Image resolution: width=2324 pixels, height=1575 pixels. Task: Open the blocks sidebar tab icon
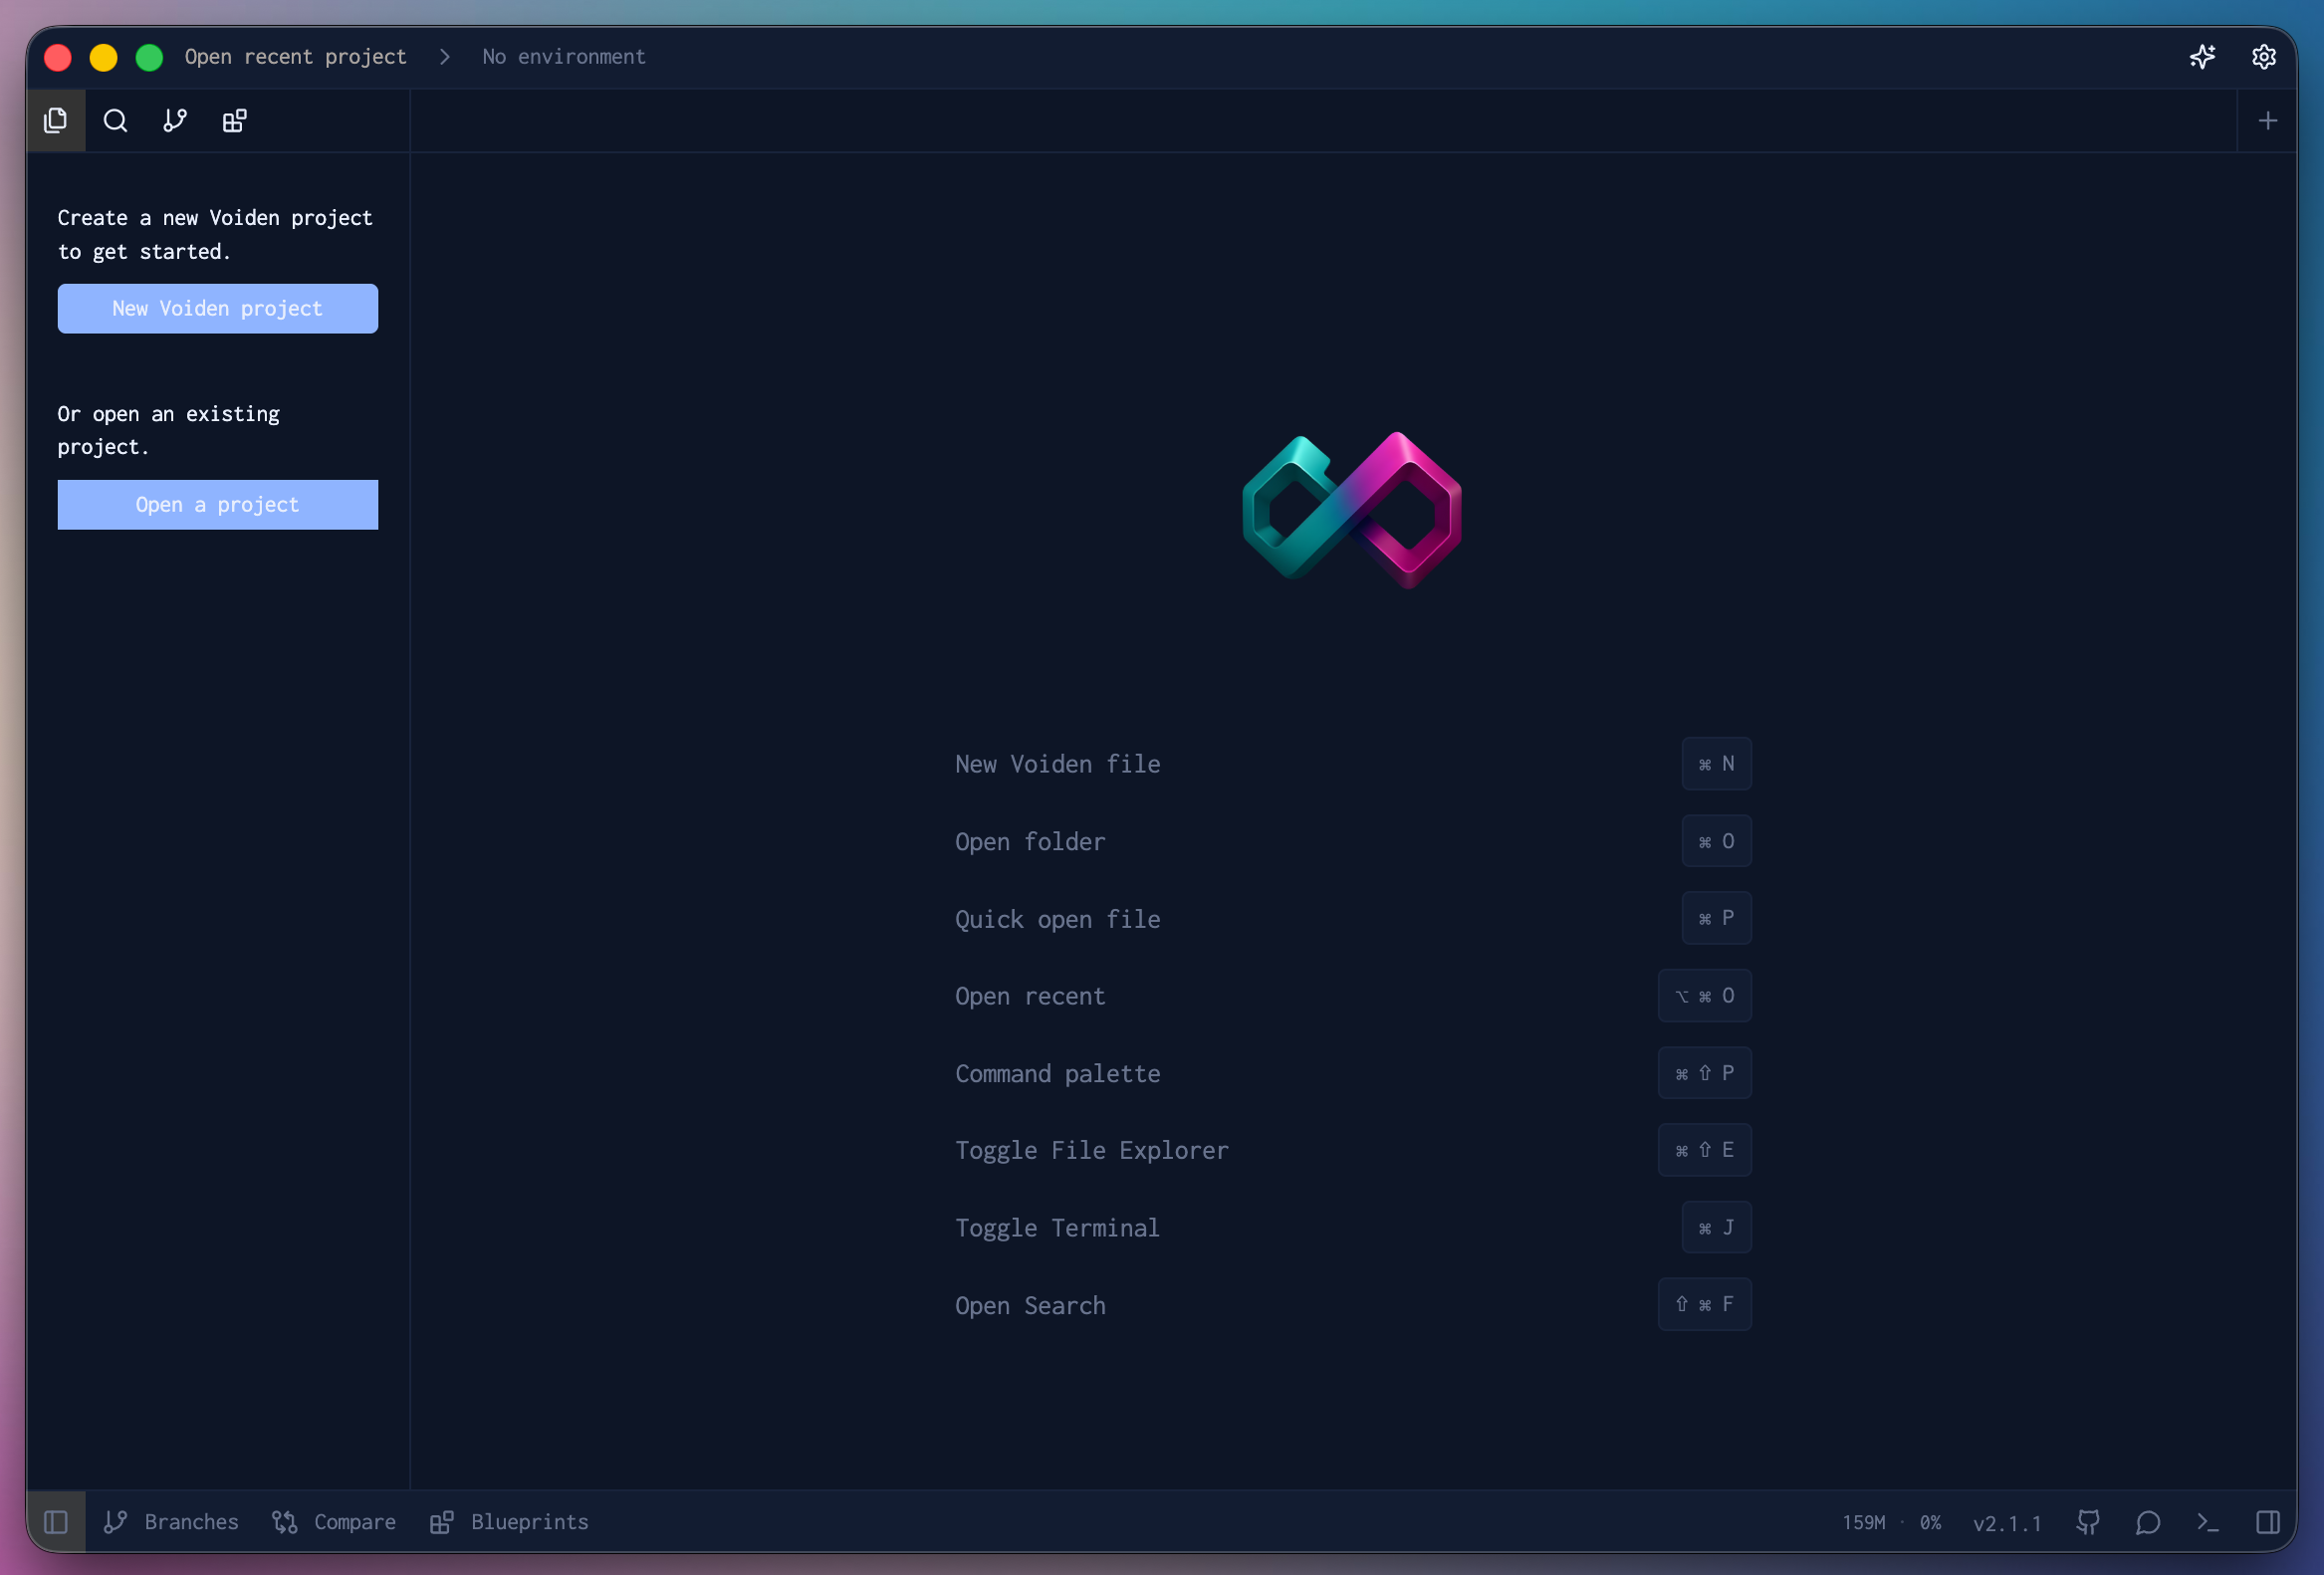coord(235,121)
